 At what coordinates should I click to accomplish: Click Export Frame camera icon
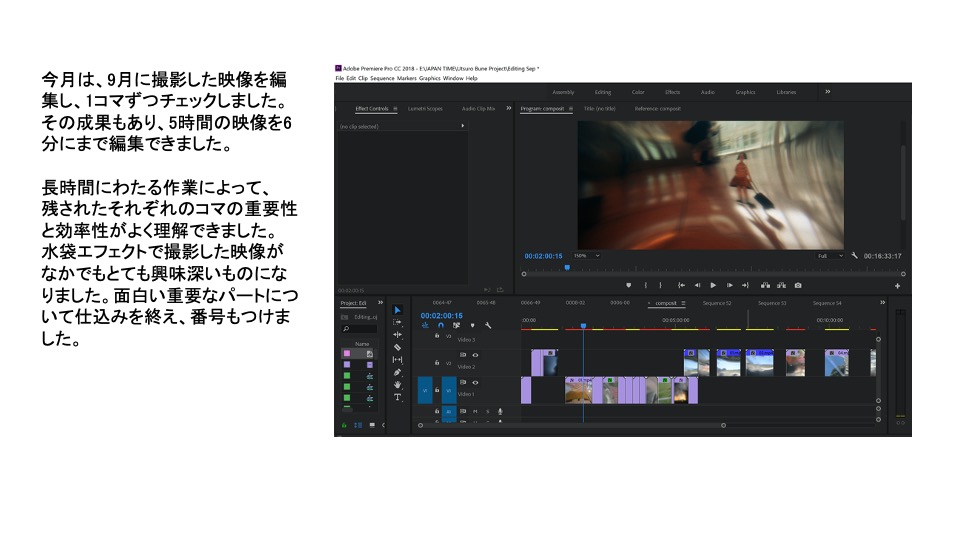pos(798,285)
